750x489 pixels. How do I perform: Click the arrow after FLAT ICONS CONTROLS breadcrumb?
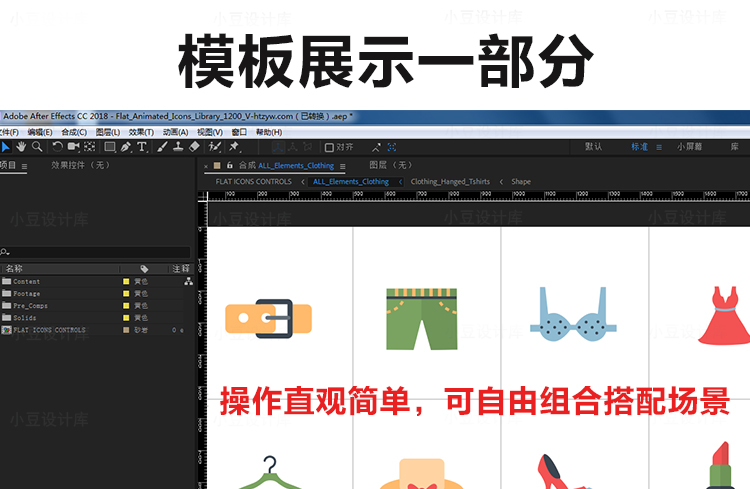[303, 182]
